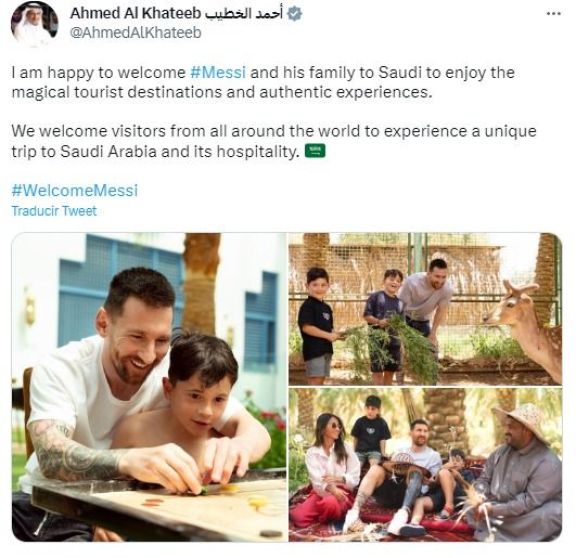This screenshot has height=558, width=576.
Task: Open the three-dot more options menu
Action: point(554,14)
